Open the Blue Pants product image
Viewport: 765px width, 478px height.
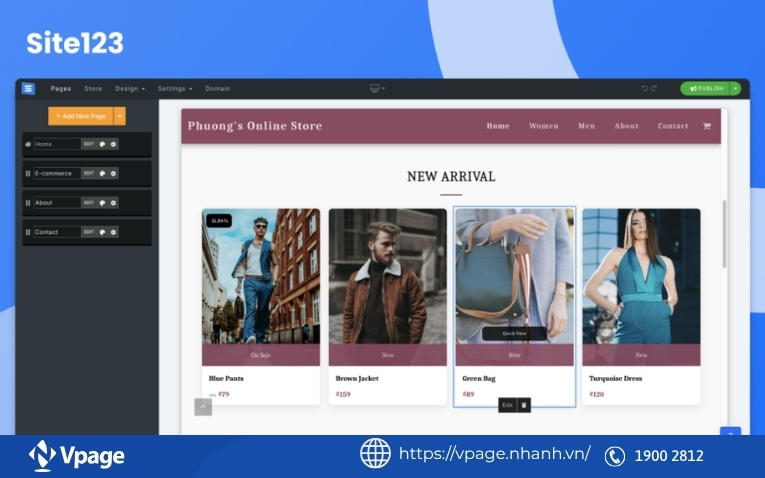[261, 276]
